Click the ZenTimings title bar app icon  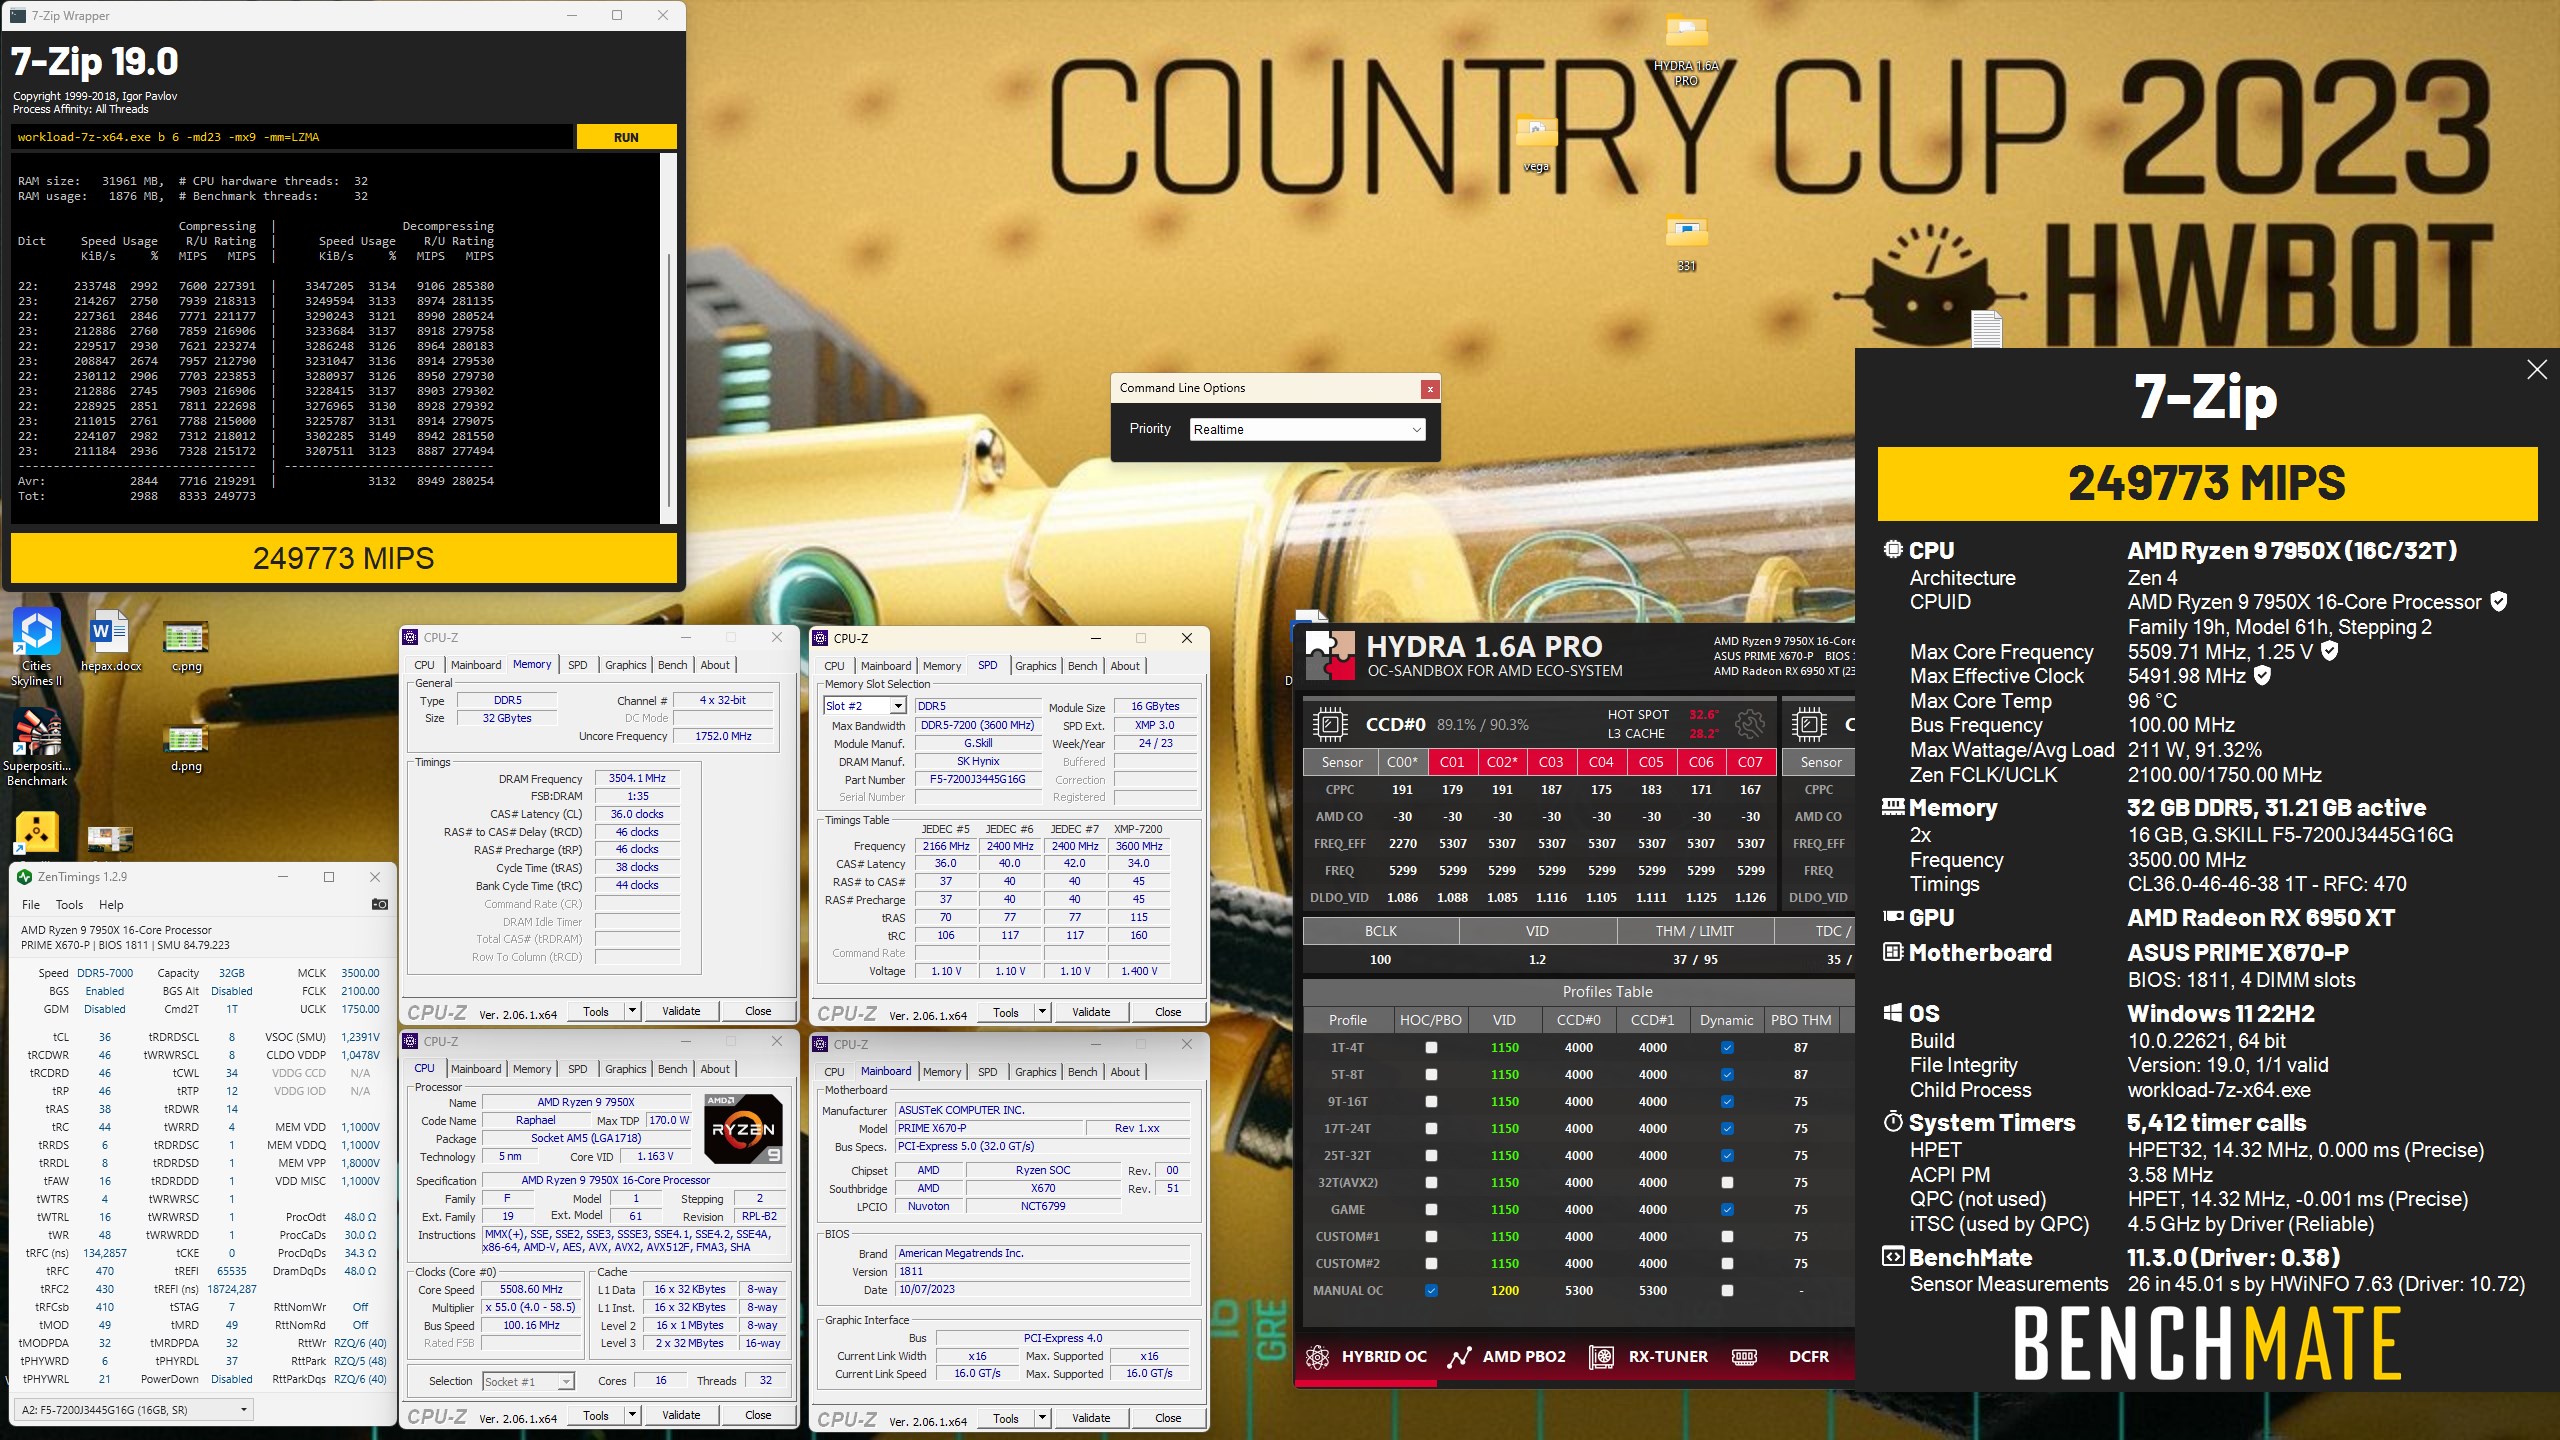(x=25, y=877)
